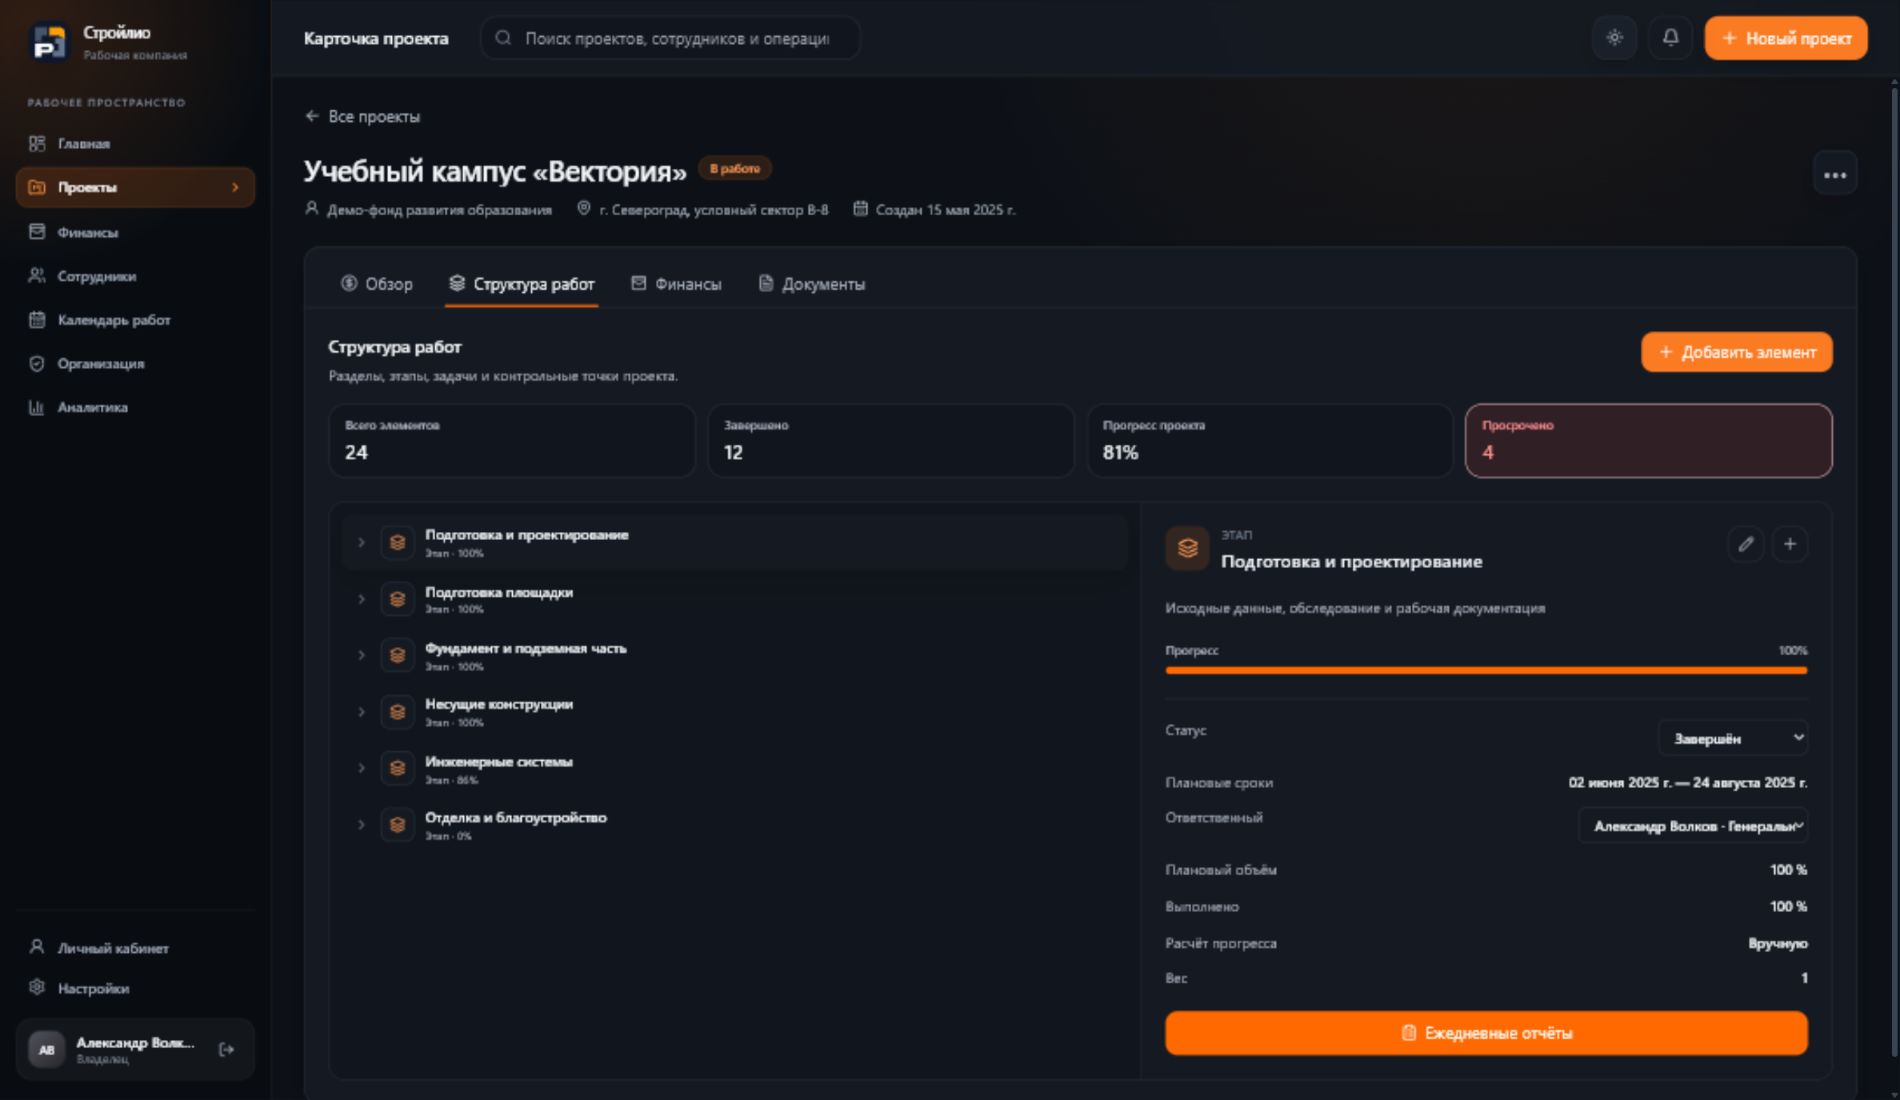
Task: Click the Добавить элемент button
Action: (1737, 352)
